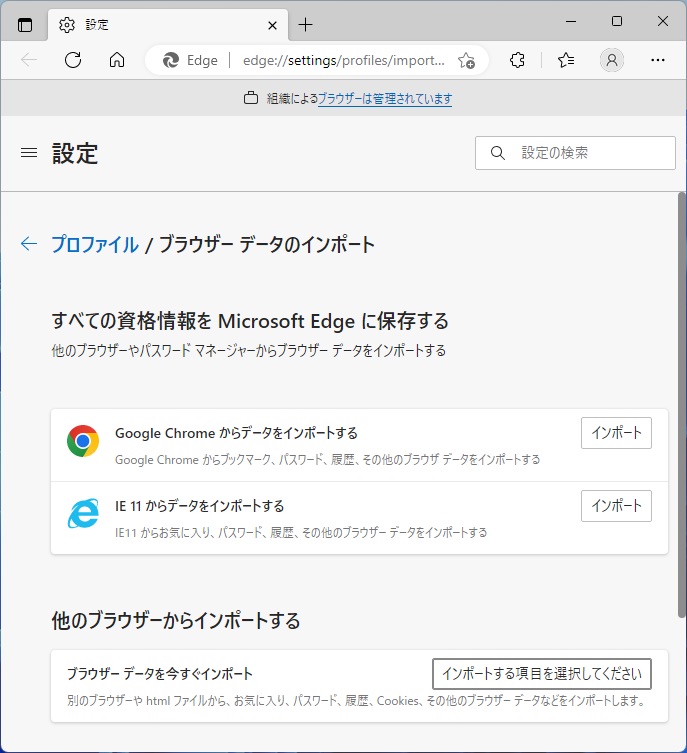Open the user profile avatar
The height and width of the screenshot is (753, 687).
point(612,60)
